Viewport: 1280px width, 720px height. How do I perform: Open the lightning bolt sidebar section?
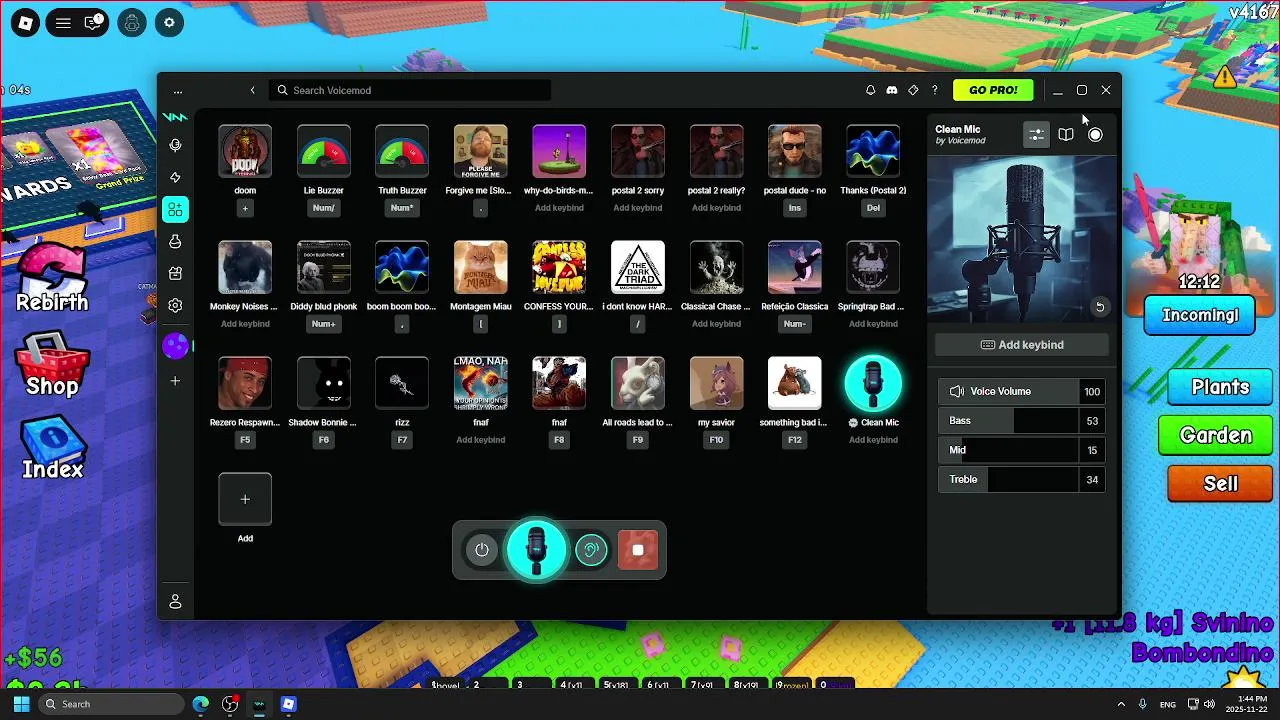click(x=175, y=177)
